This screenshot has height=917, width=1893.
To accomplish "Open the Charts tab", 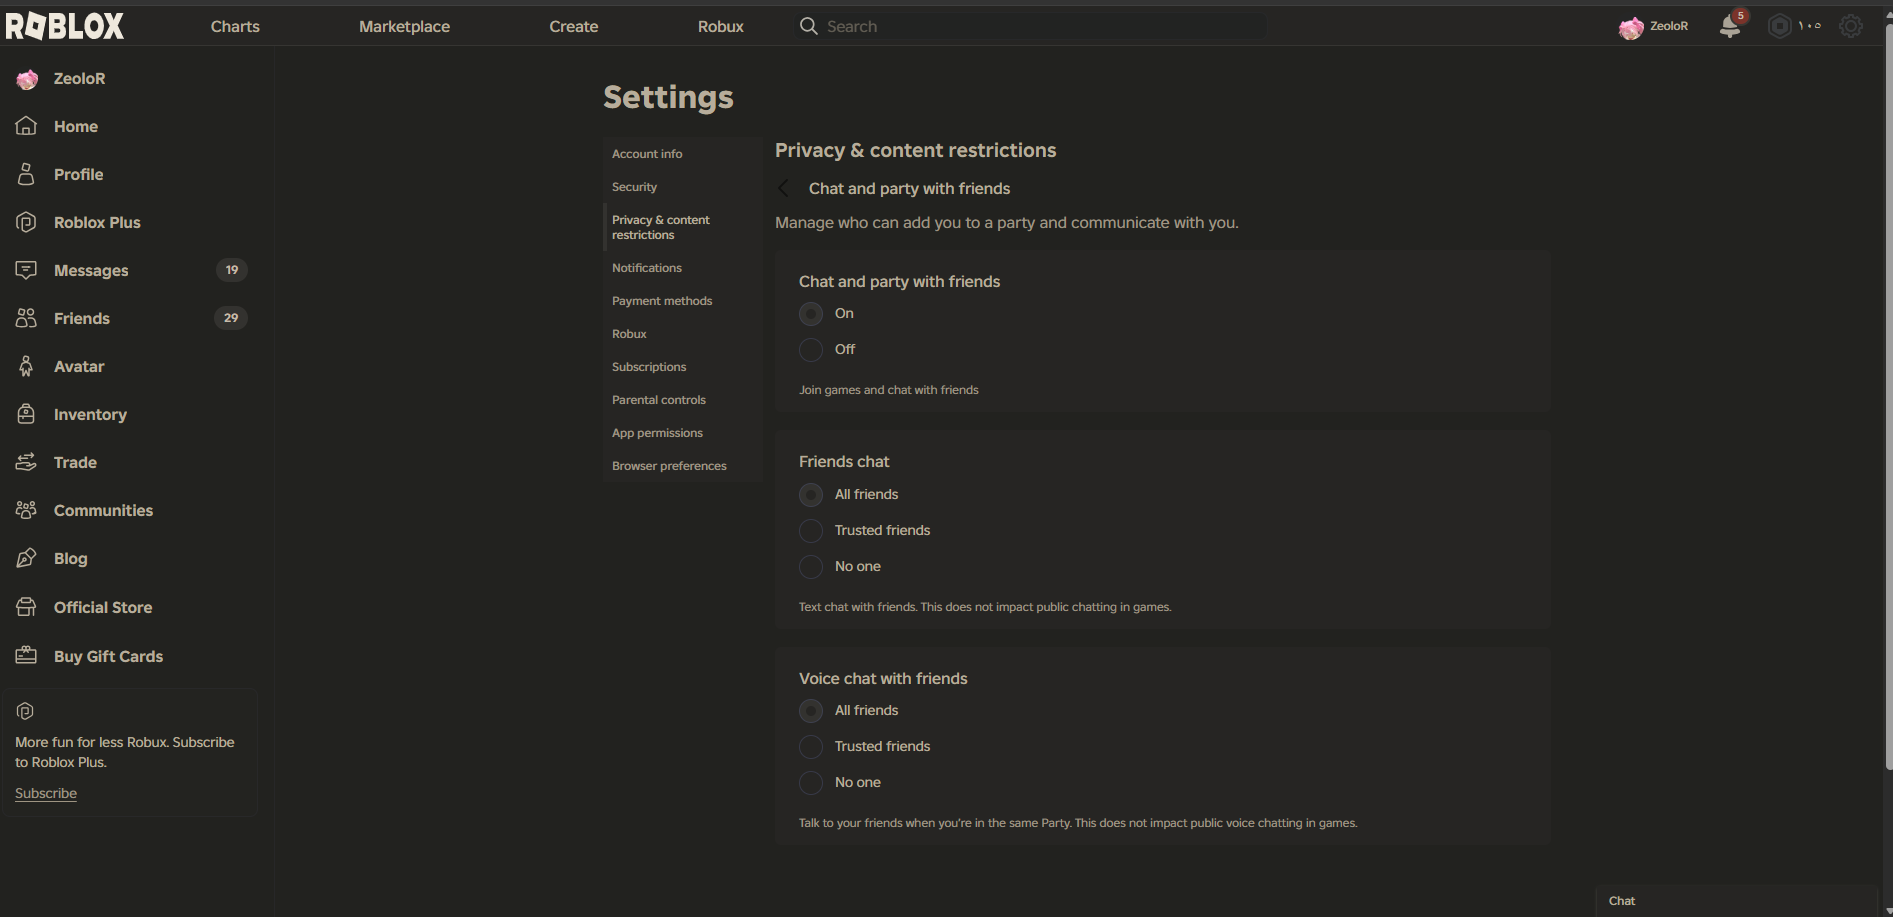I will (235, 27).
